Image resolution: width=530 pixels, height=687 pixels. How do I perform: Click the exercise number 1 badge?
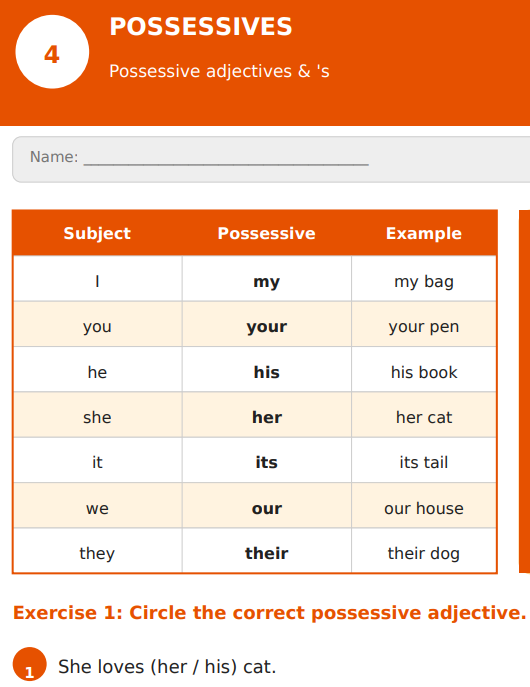pos(29,664)
